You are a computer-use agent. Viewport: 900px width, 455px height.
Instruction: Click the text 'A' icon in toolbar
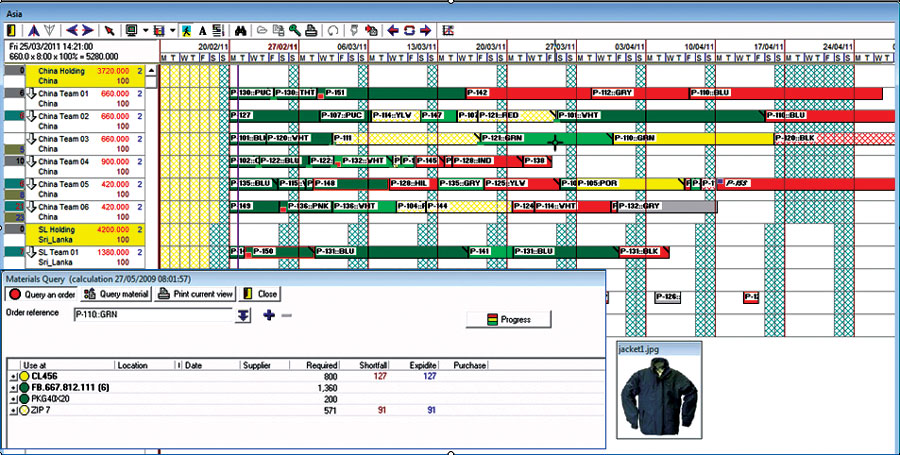click(202, 29)
